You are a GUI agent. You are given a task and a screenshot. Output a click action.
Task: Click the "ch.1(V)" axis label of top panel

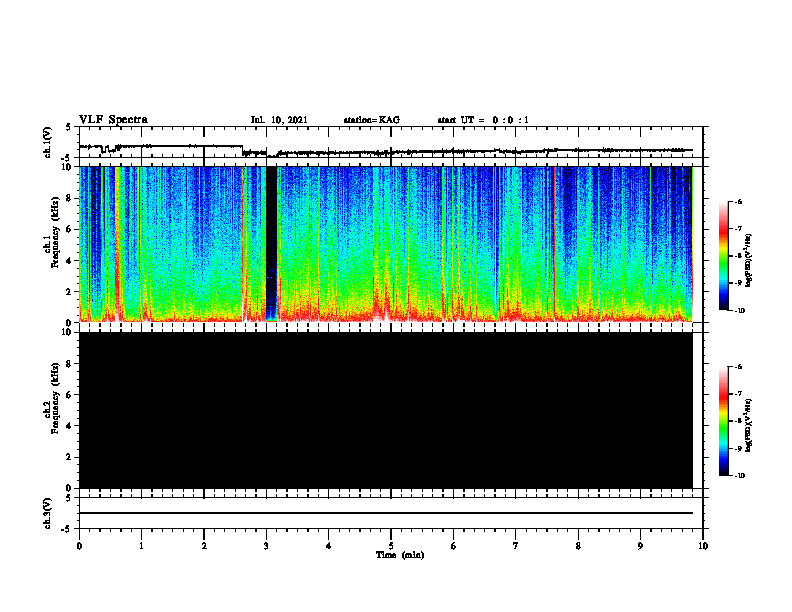click(47, 142)
